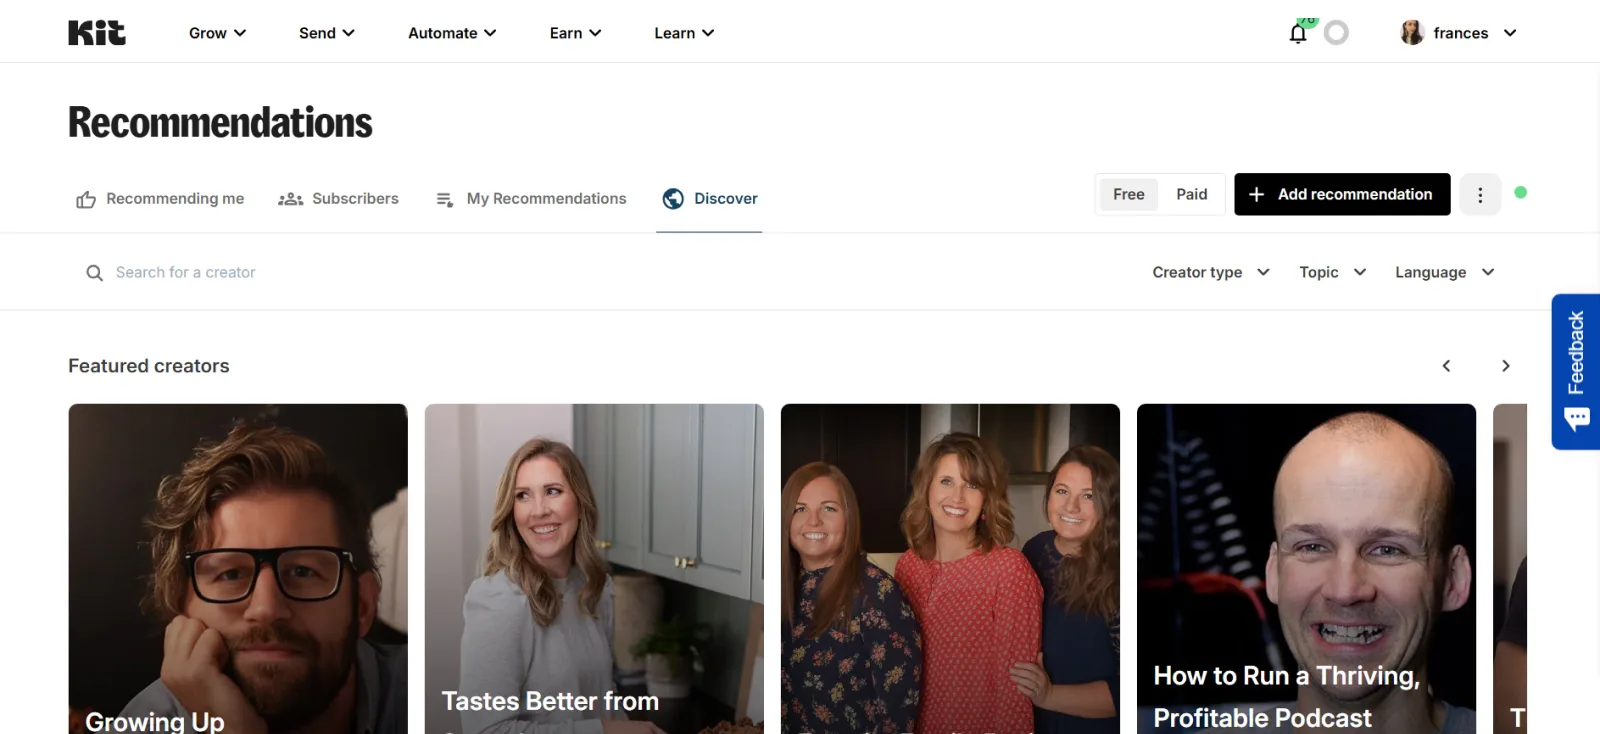The image size is (1600, 734).
Task: Click the circular progress indicator icon
Action: (x=1336, y=33)
